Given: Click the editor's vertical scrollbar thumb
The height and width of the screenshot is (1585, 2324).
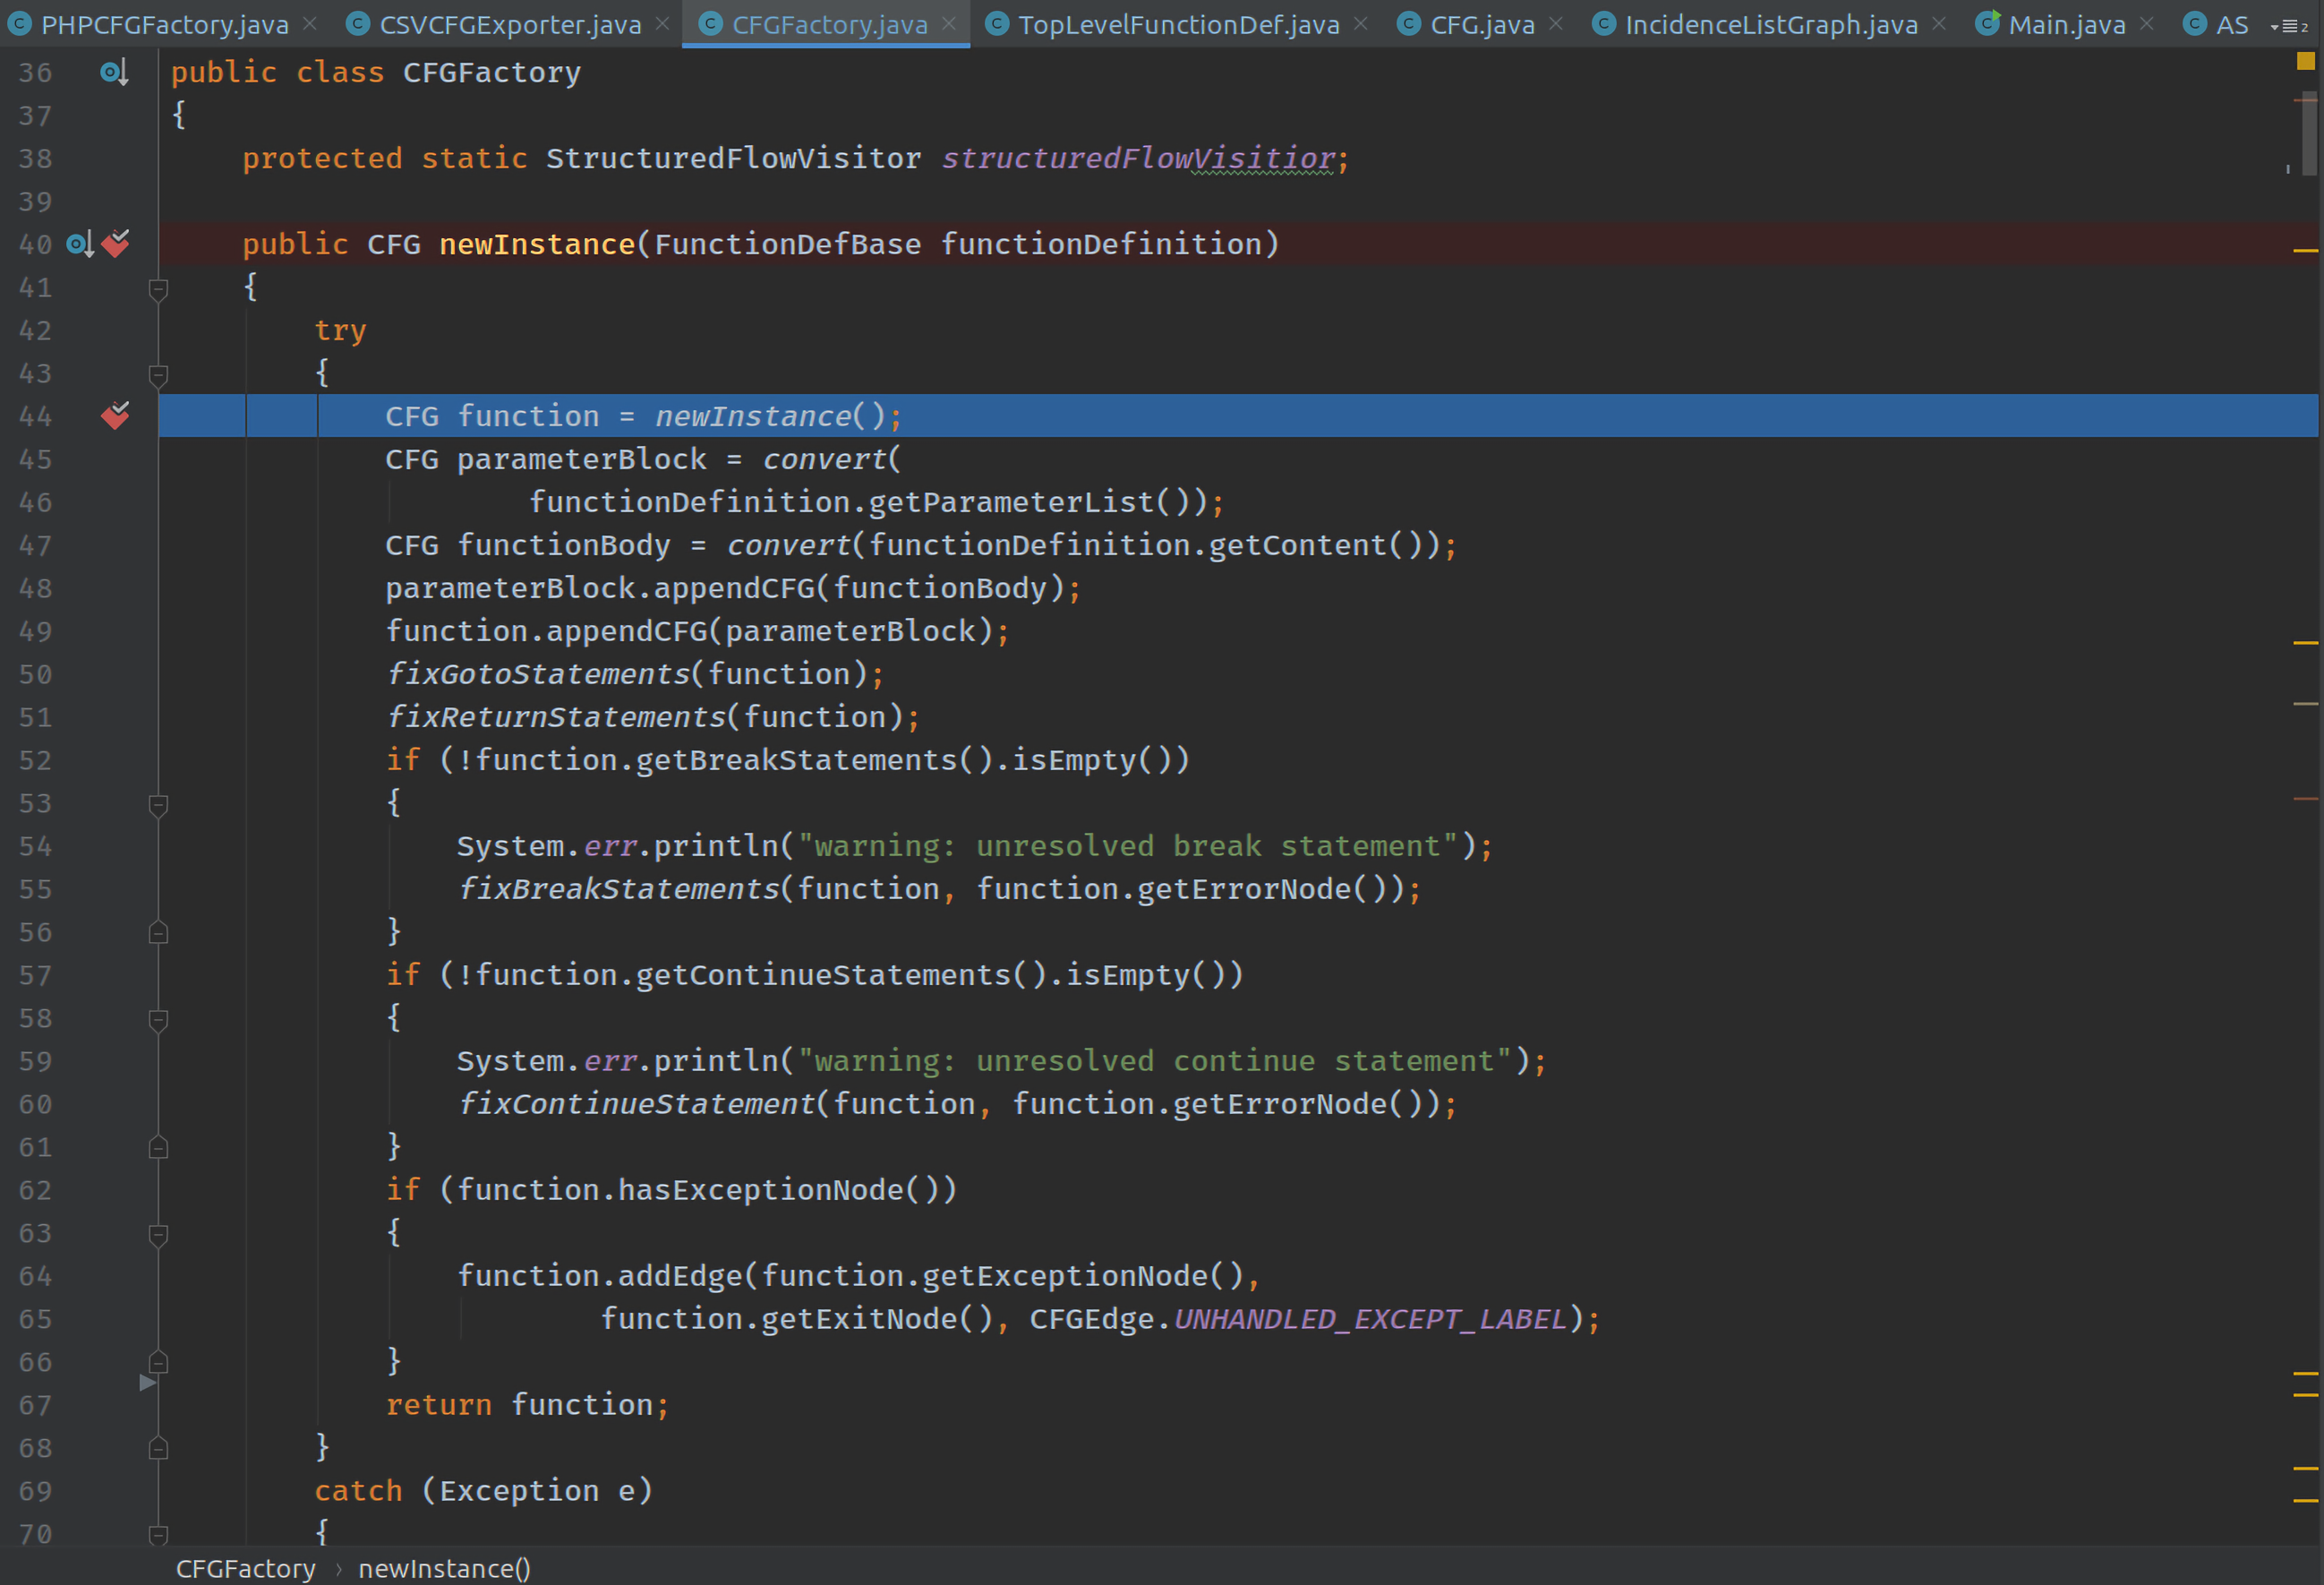Looking at the screenshot, I should 2309,134.
